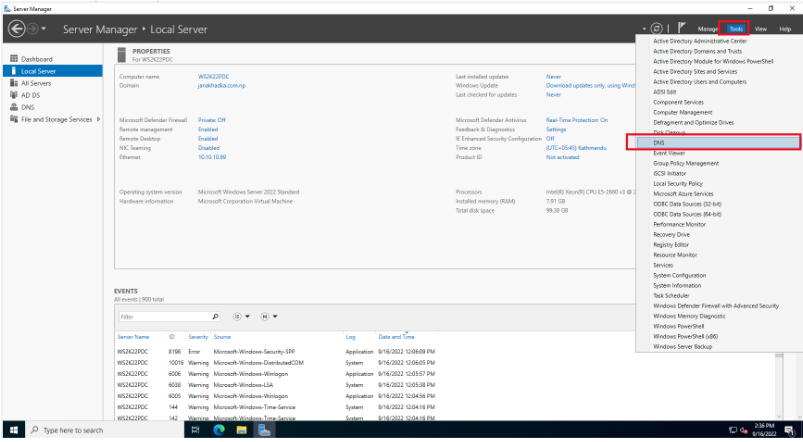Open the notifications flag icon
Image resolution: width=803 pixels, height=442 pixels.
tap(682, 29)
